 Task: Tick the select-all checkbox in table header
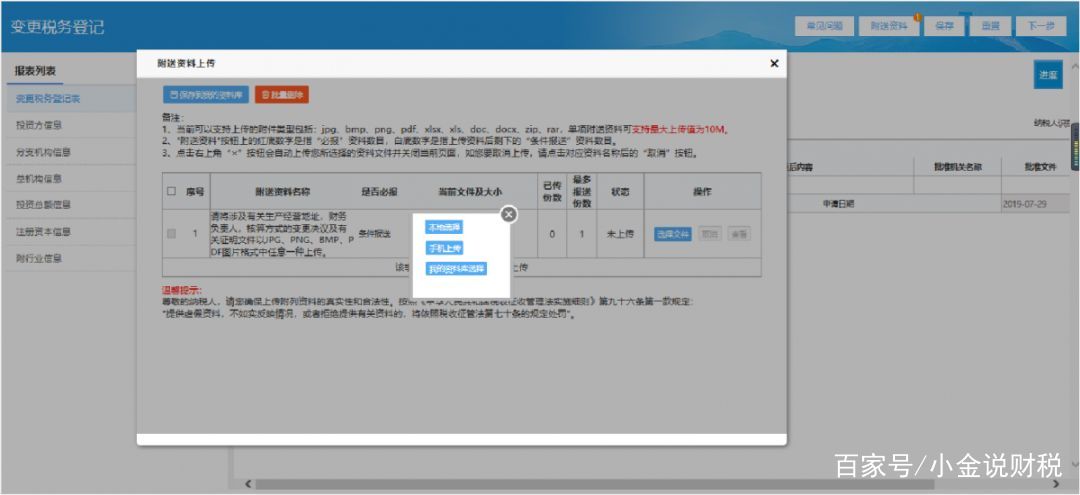(x=172, y=191)
